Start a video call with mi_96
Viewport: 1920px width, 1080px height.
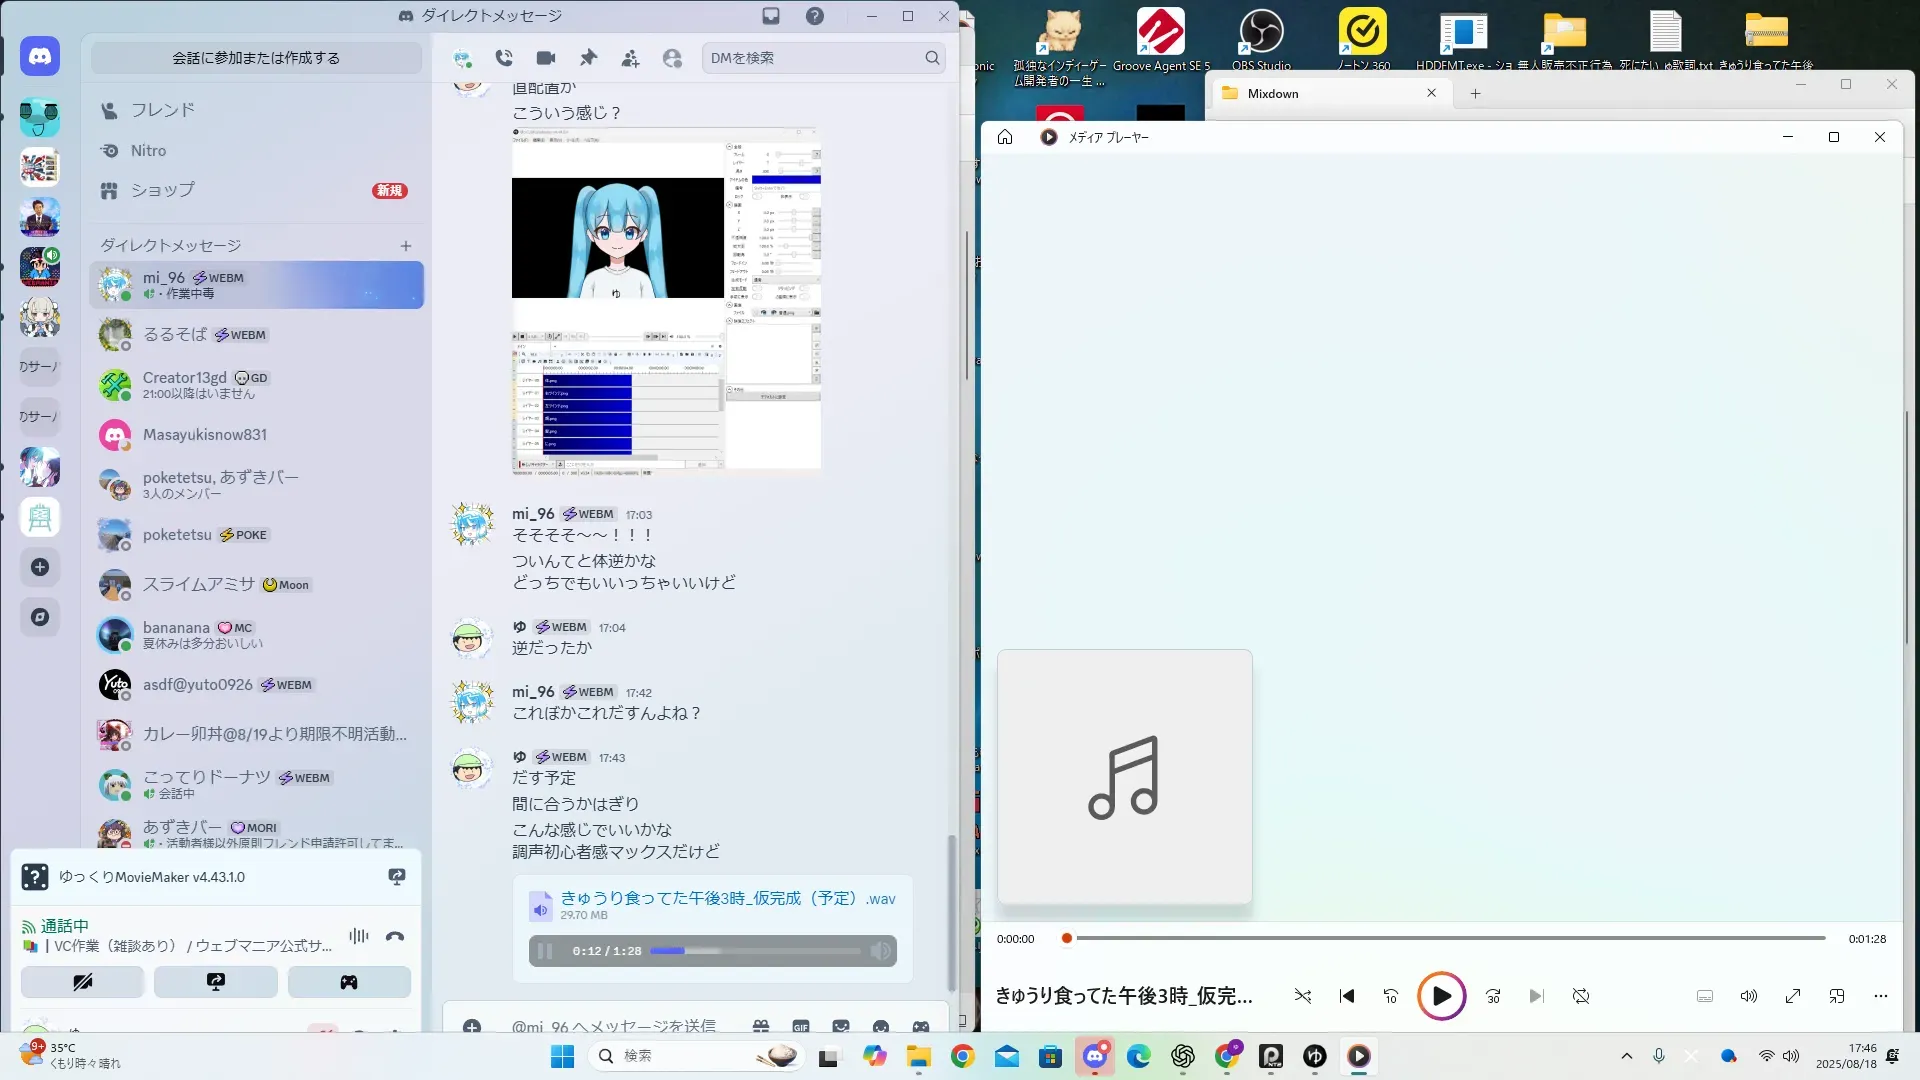pos(546,58)
